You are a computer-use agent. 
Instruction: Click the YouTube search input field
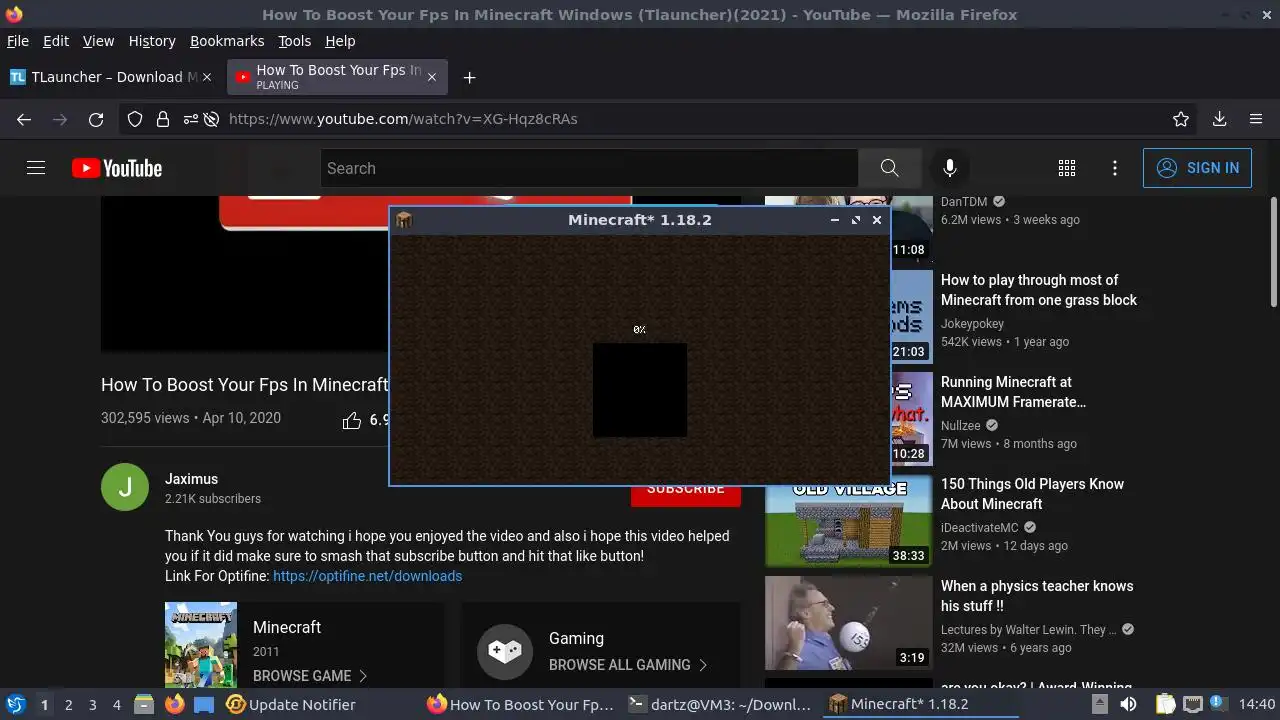589,168
